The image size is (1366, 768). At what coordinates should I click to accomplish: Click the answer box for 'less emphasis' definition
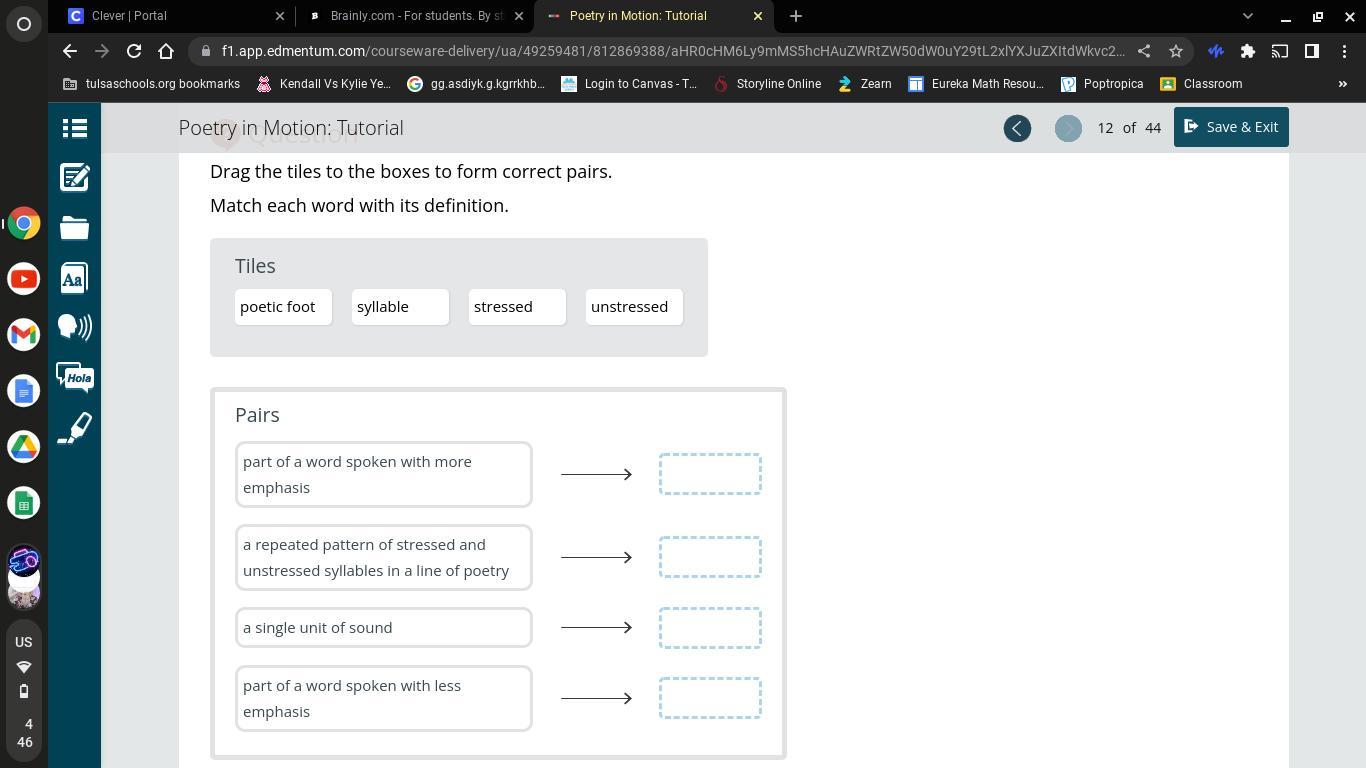coord(710,698)
